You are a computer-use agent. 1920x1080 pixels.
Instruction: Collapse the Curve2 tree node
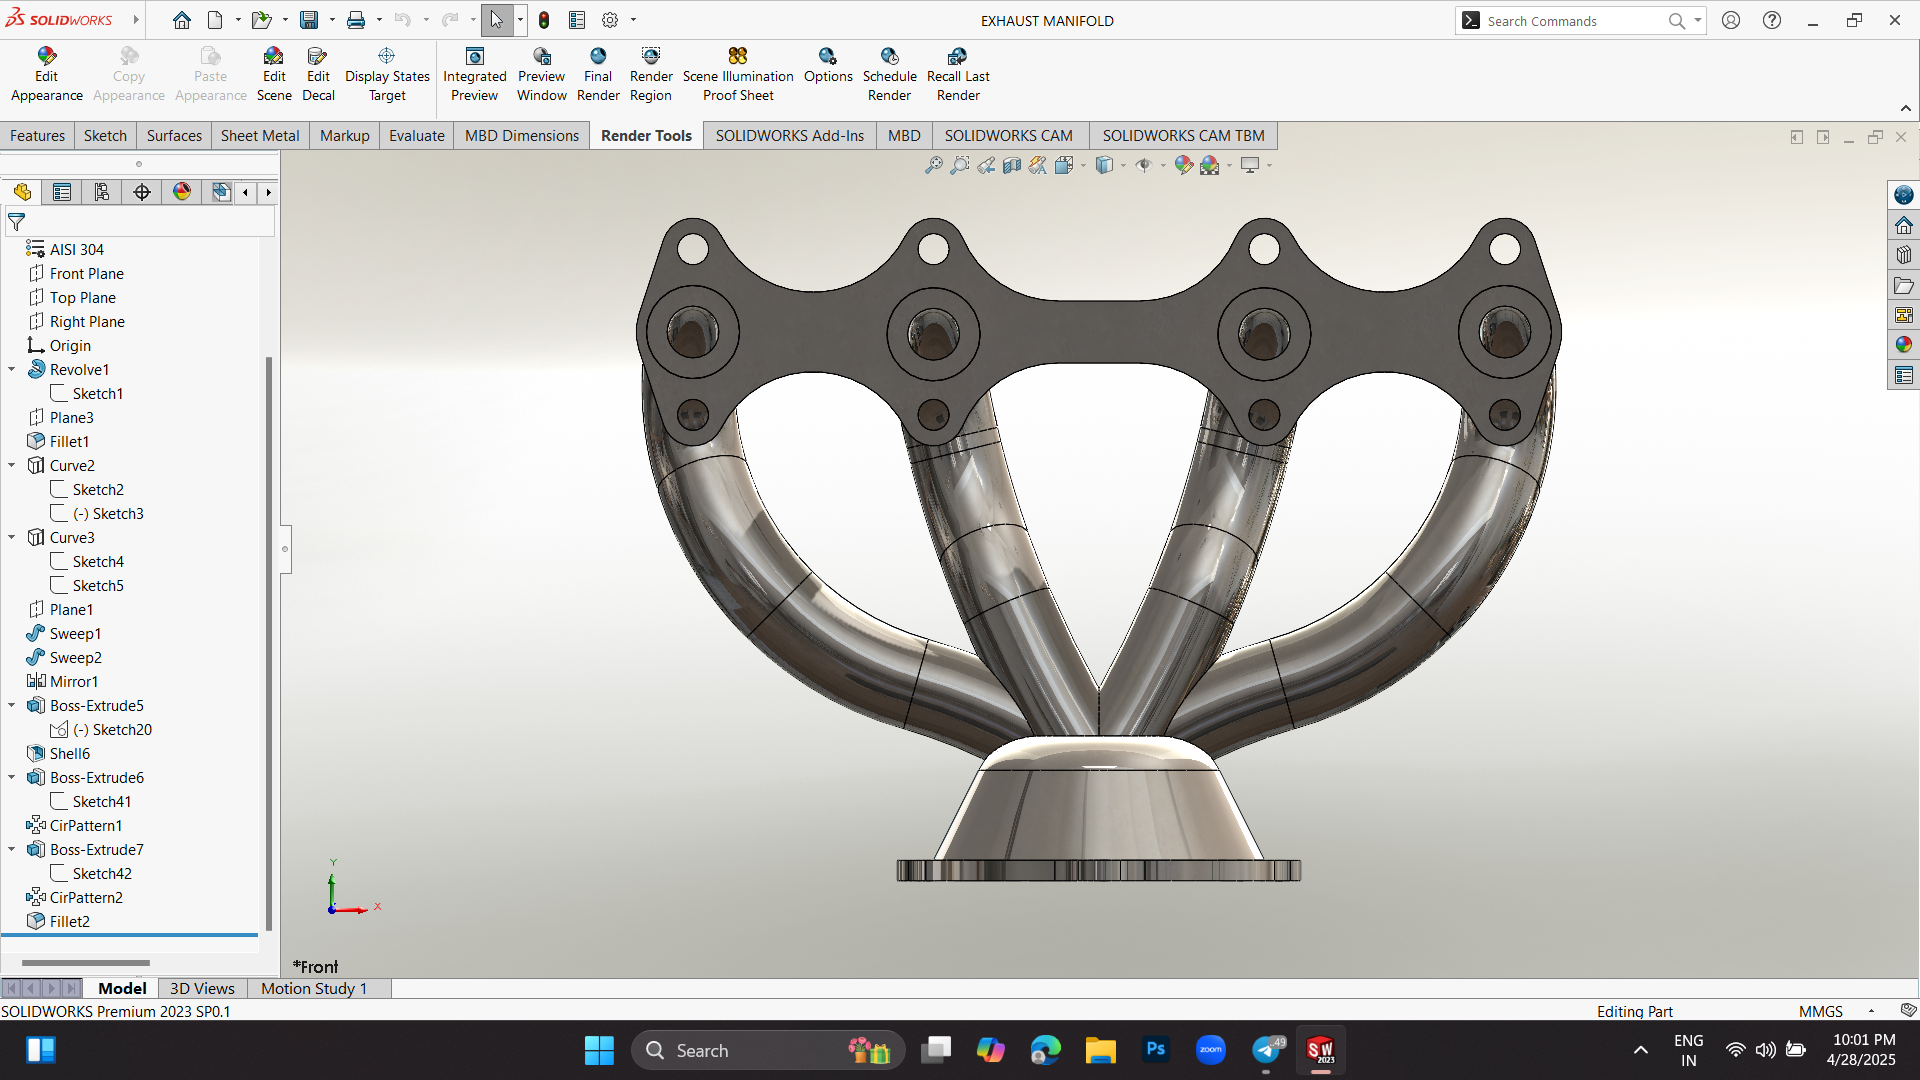click(12, 465)
